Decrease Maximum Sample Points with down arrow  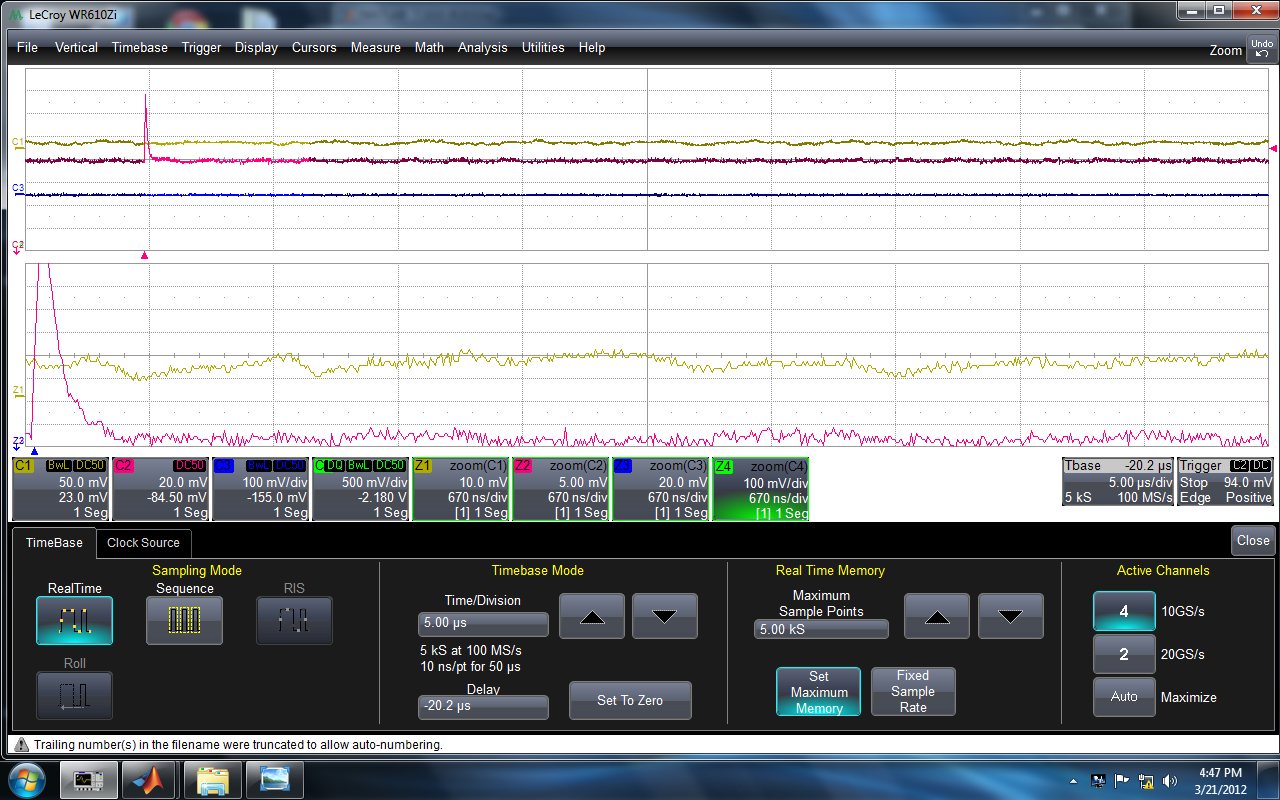point(1011,616)
